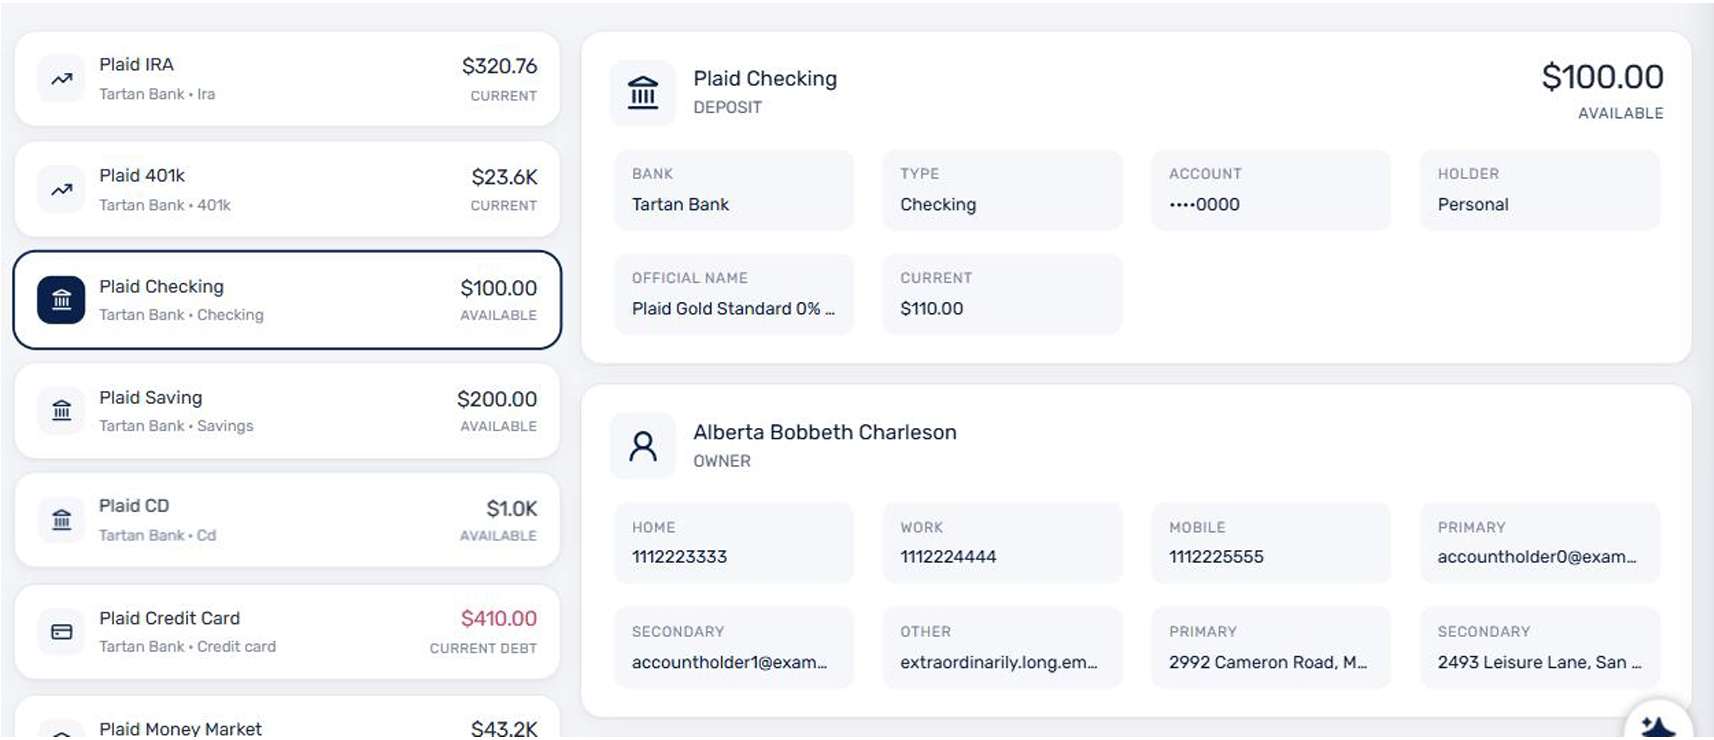Click the secondary address 2493 Leisure Lane field
The width and height of the screenshot is (1714, 740).
(x=1540, y=648)
